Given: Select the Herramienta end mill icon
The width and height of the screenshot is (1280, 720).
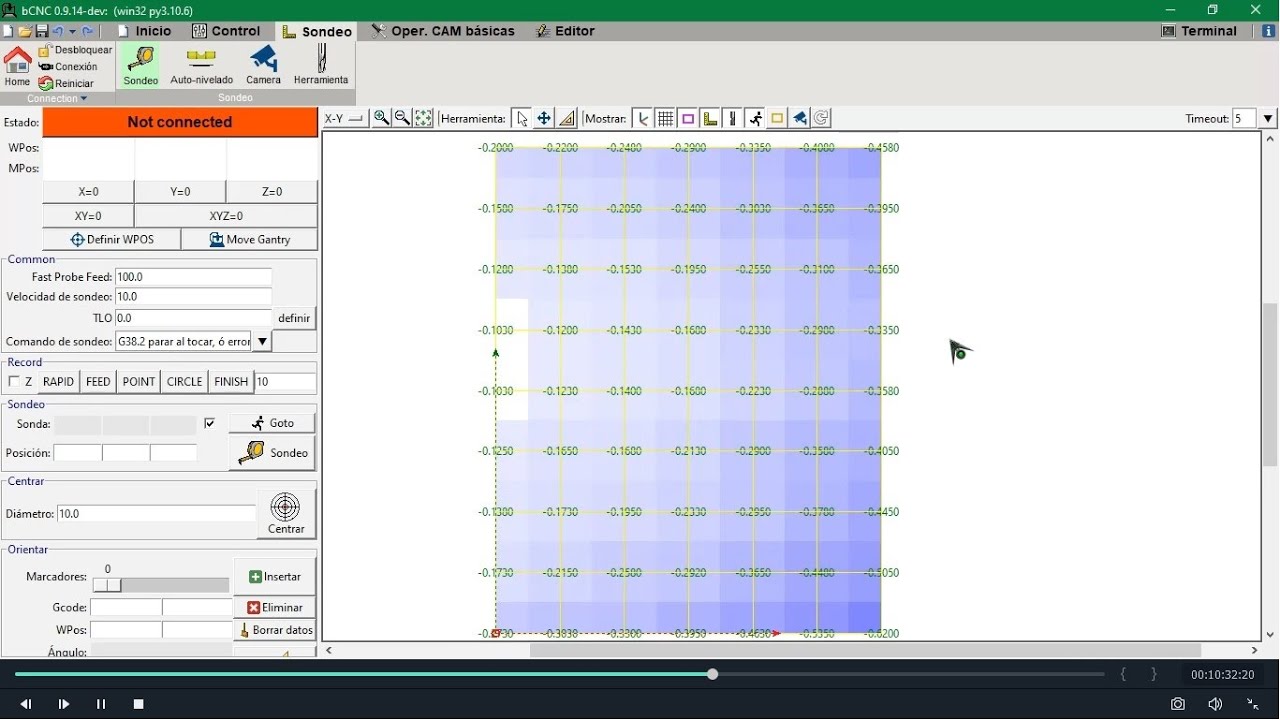Looking at the screenshot, I should pyautogui.click(x=321, y=66).
